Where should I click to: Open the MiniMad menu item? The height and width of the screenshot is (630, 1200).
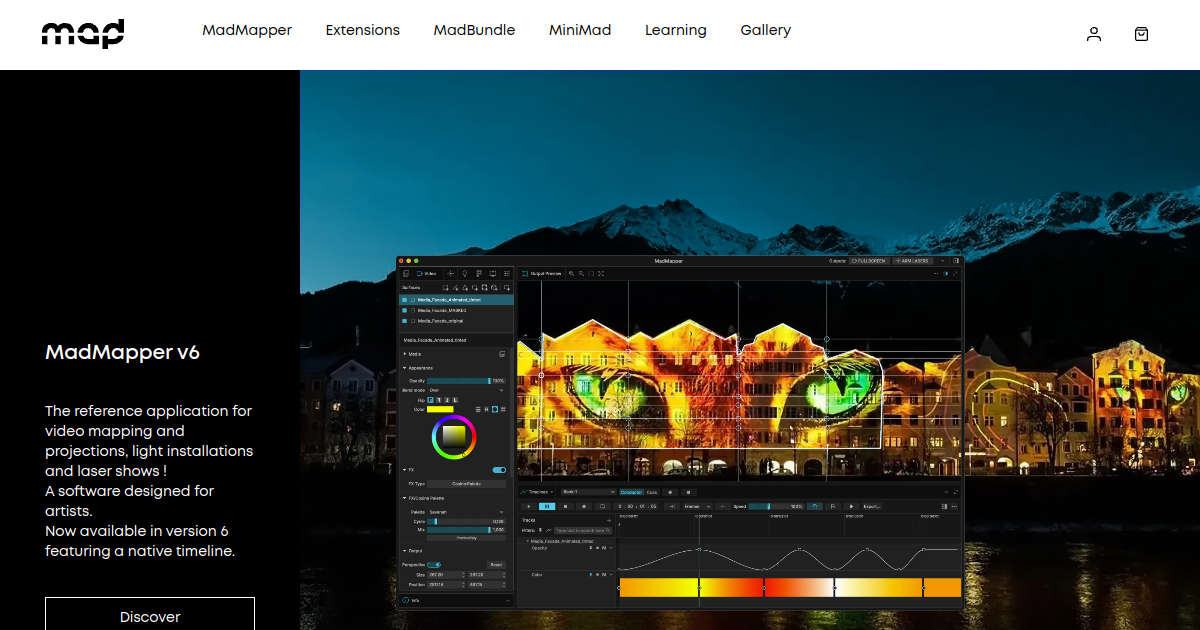[580, 30]
